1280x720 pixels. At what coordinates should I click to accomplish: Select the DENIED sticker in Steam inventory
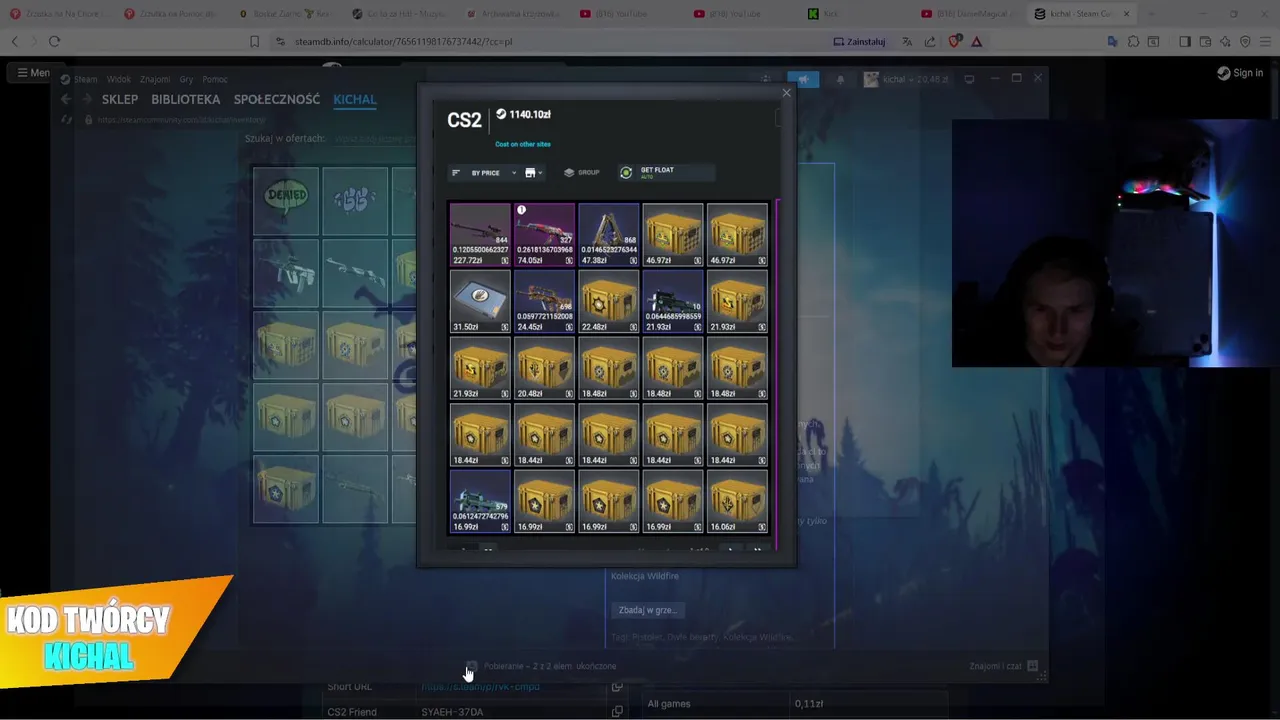point(286,201)
